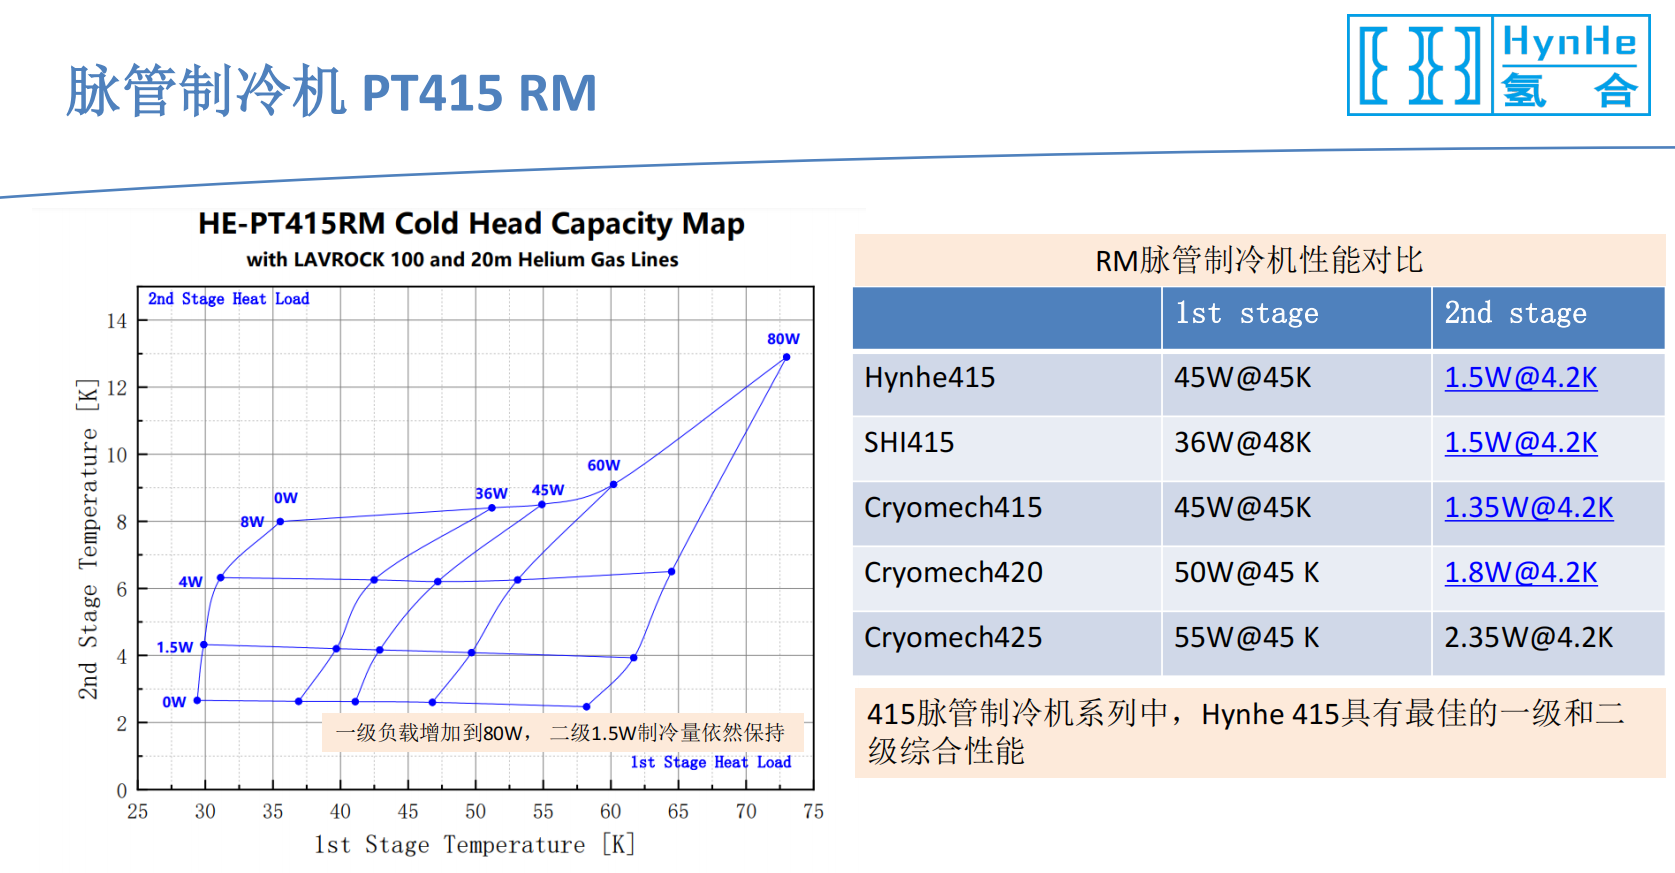Click the "1.5W" curve label on the chart
This screenshot has height=873, width=1675.
pos(175,648)
